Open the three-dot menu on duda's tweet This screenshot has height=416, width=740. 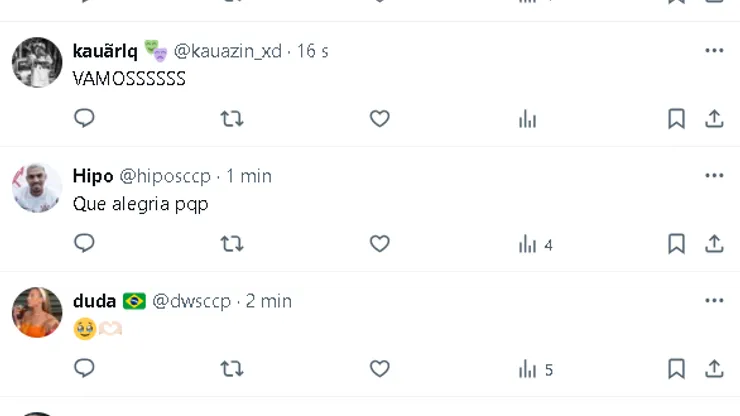[x=714, y=301]
